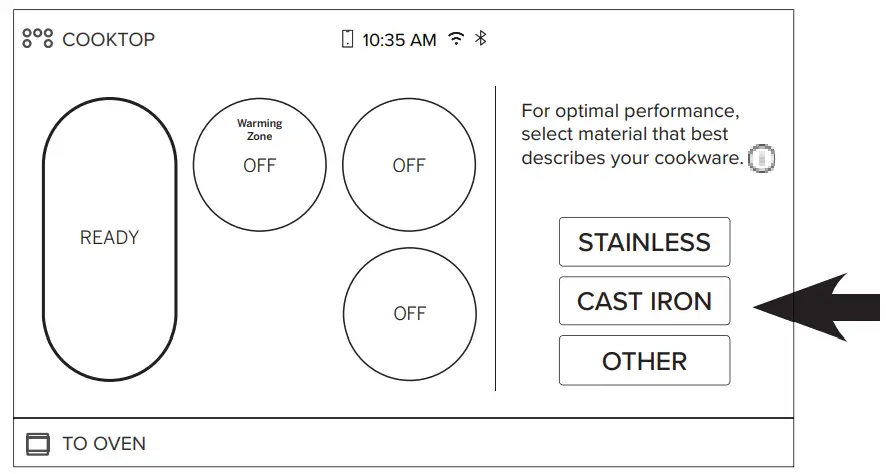Tap the COOKTOP title label
Viewport: 886px width, 474px height.
pos(108,40)
